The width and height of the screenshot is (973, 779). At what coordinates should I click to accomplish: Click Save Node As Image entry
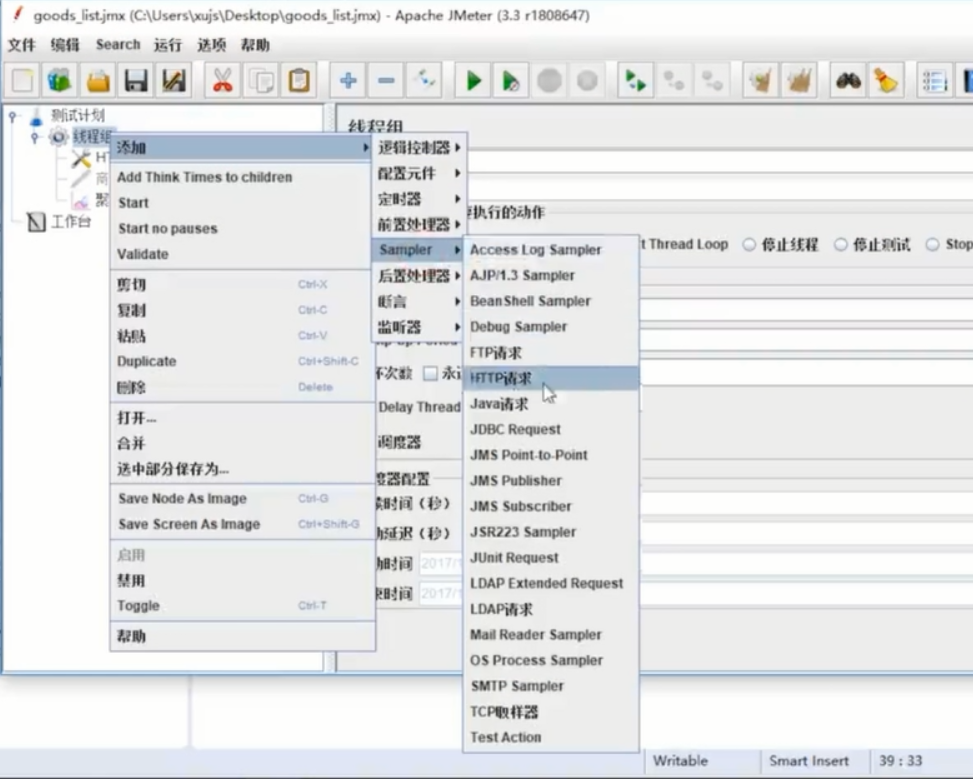[182, 498]
